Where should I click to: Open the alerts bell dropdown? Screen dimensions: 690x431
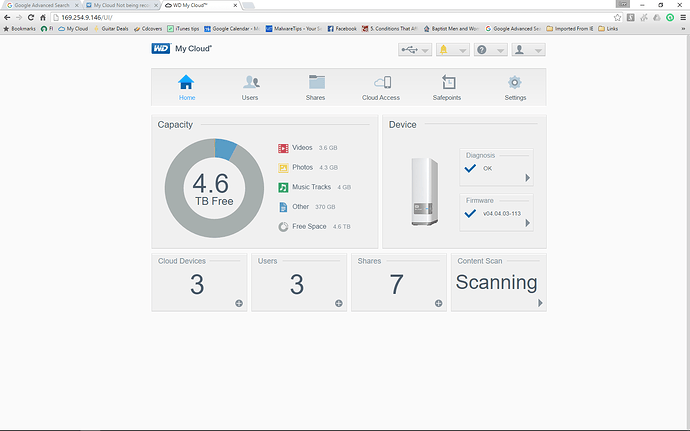(x=453, y=50)
